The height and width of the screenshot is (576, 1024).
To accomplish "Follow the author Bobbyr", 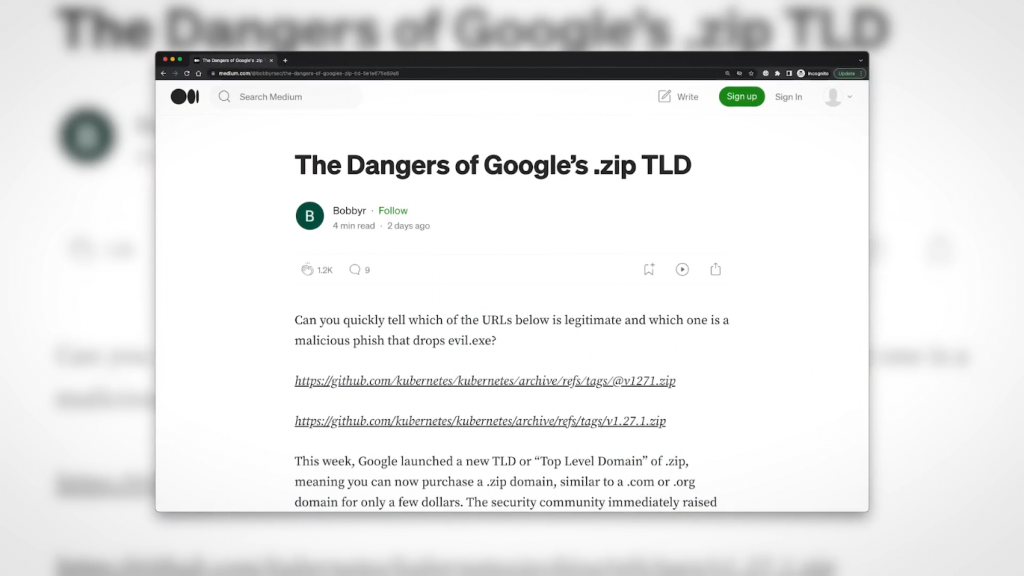I will pos(392,210).
